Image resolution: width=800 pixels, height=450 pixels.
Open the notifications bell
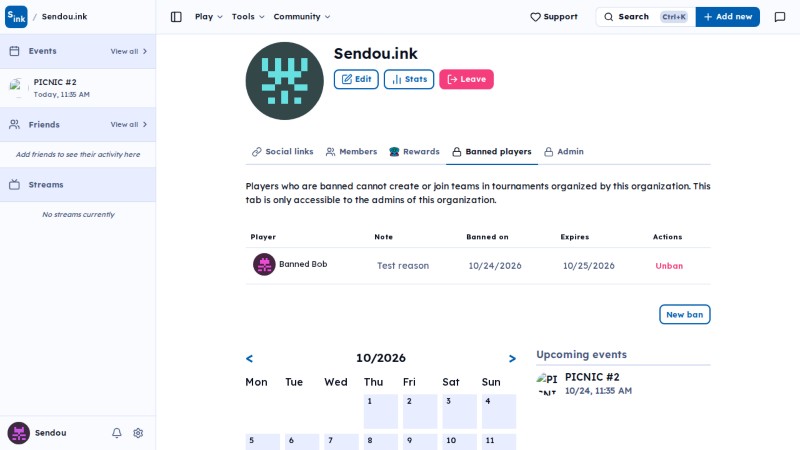coord(117,433)
